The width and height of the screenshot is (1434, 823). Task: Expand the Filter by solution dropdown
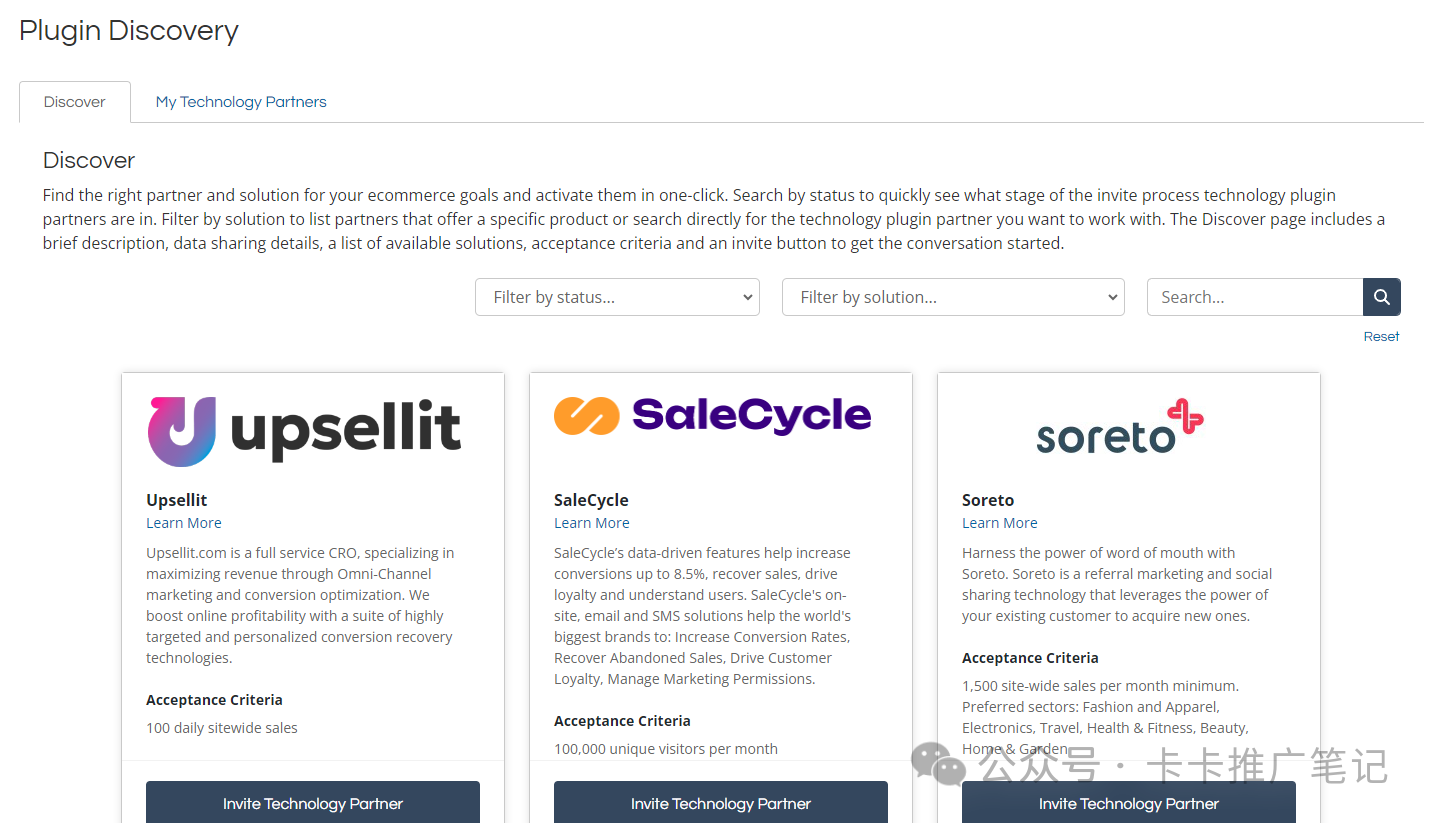coord(953,297)
